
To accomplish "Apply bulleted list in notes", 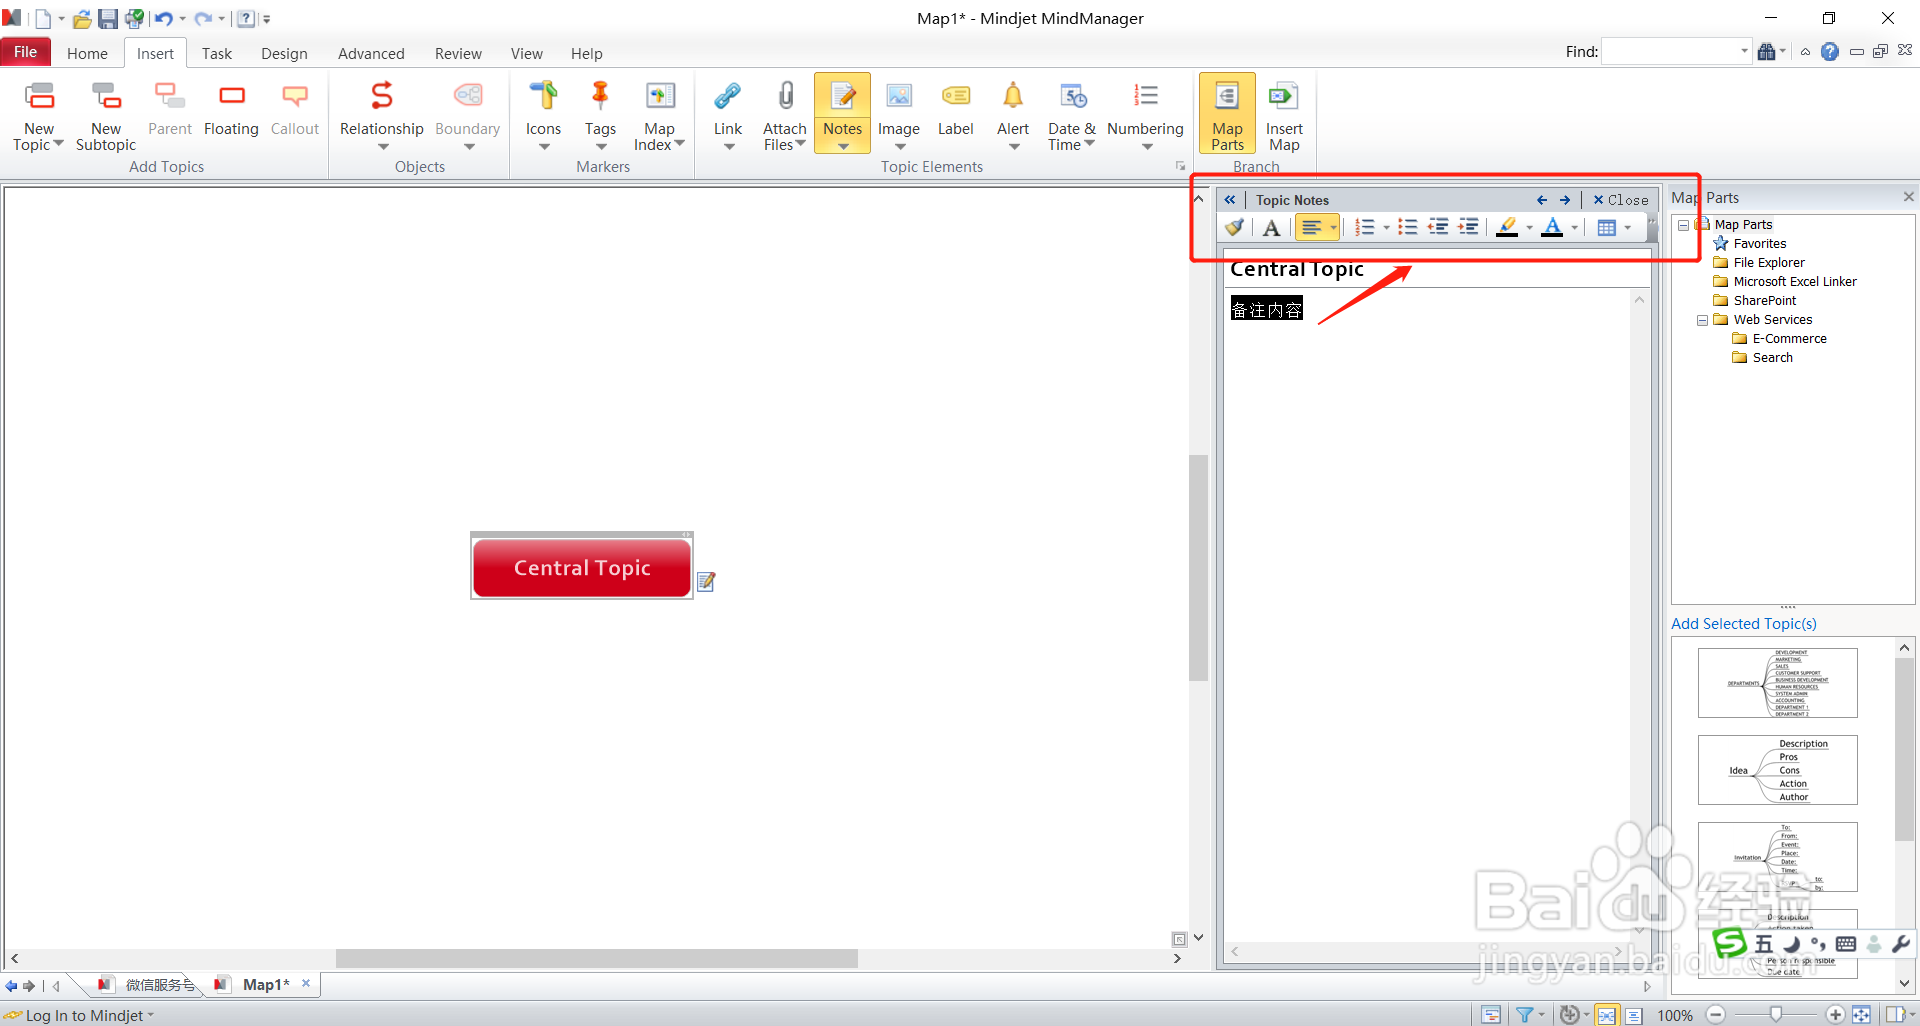I will pyautogui.click(x=1408, y=228).
